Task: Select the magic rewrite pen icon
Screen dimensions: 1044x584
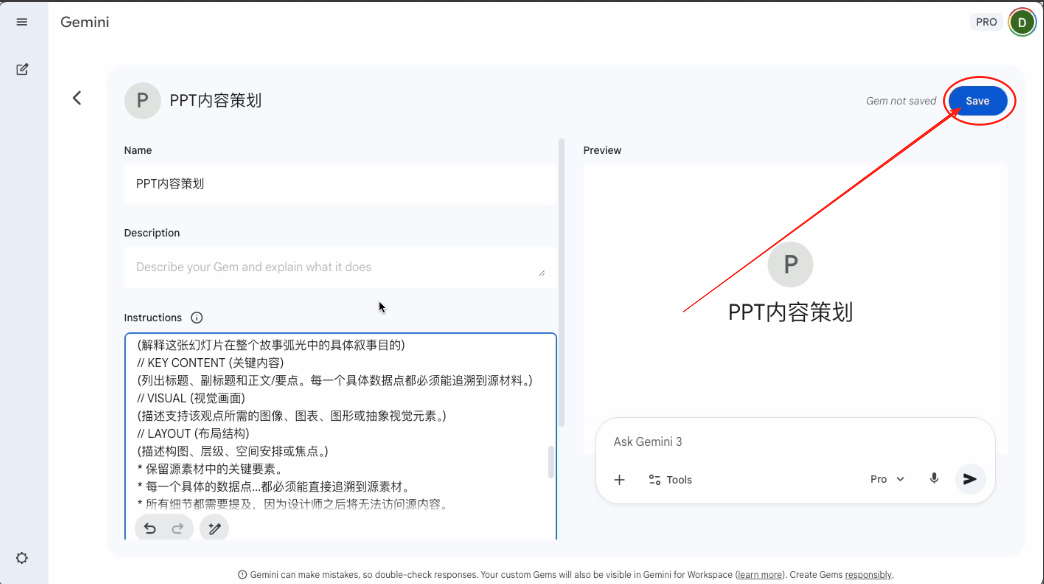Action: coord(214,527)
